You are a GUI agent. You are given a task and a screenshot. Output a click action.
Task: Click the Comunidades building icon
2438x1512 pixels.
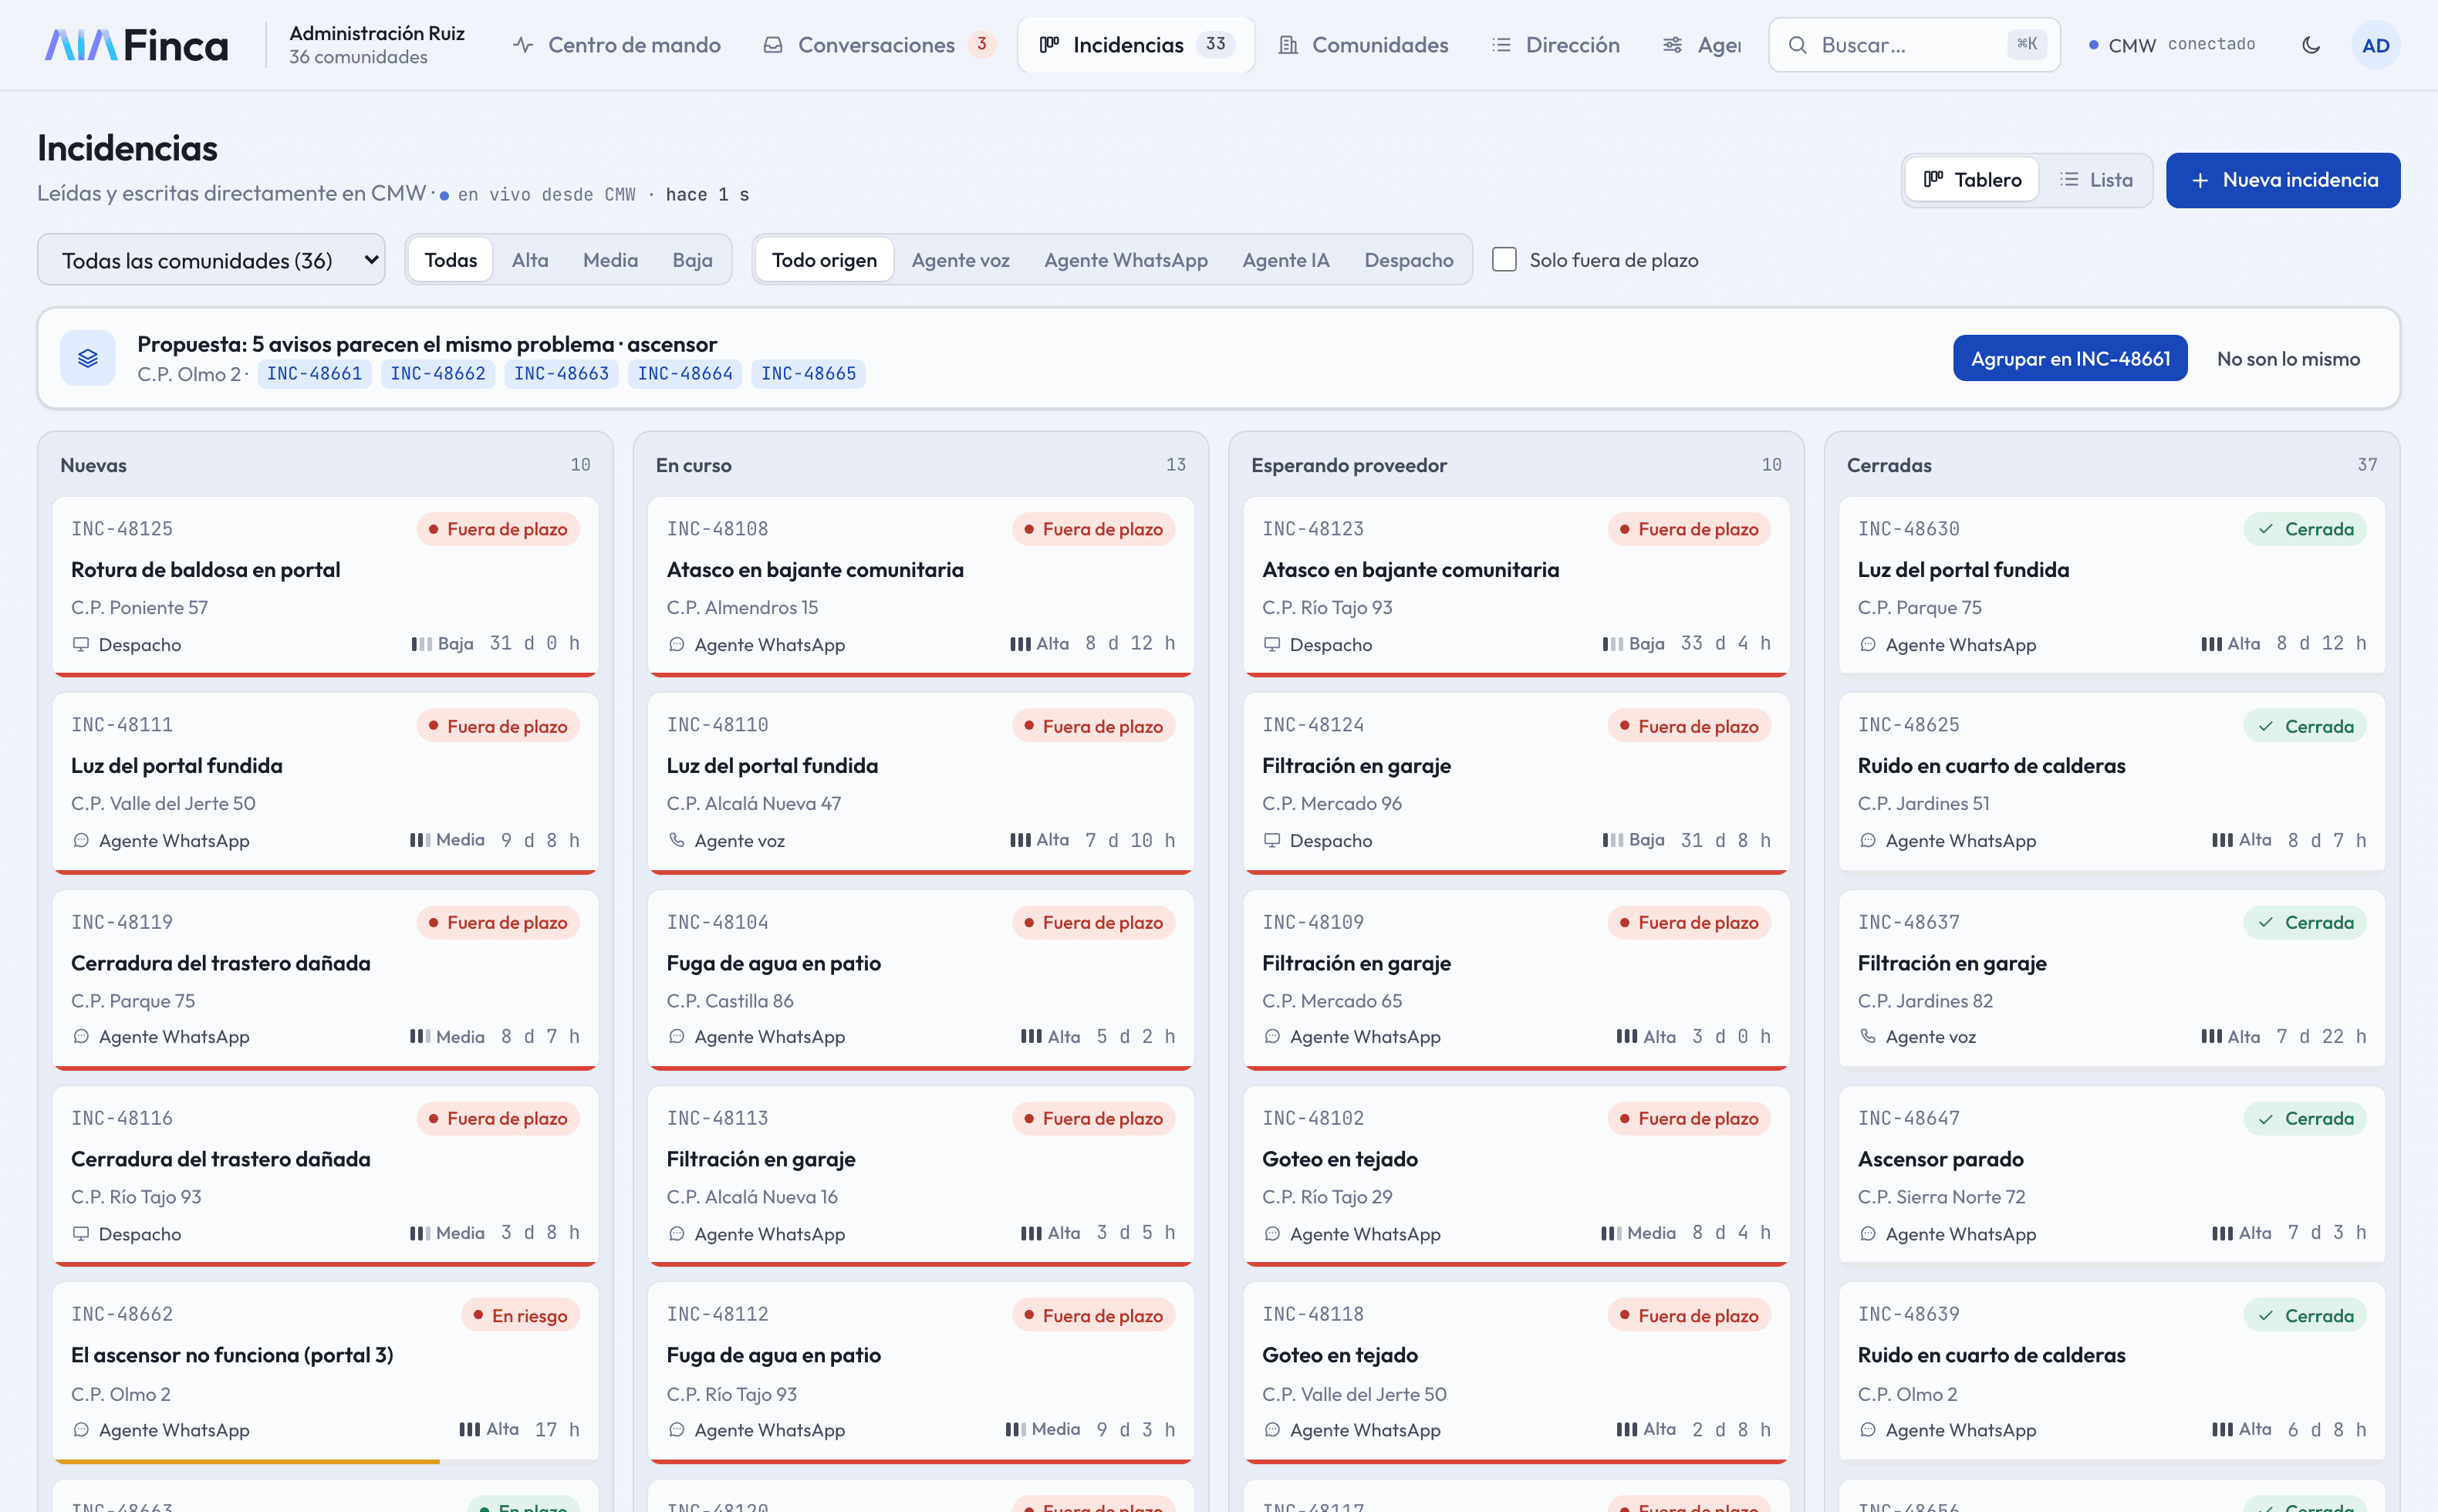1288,45
